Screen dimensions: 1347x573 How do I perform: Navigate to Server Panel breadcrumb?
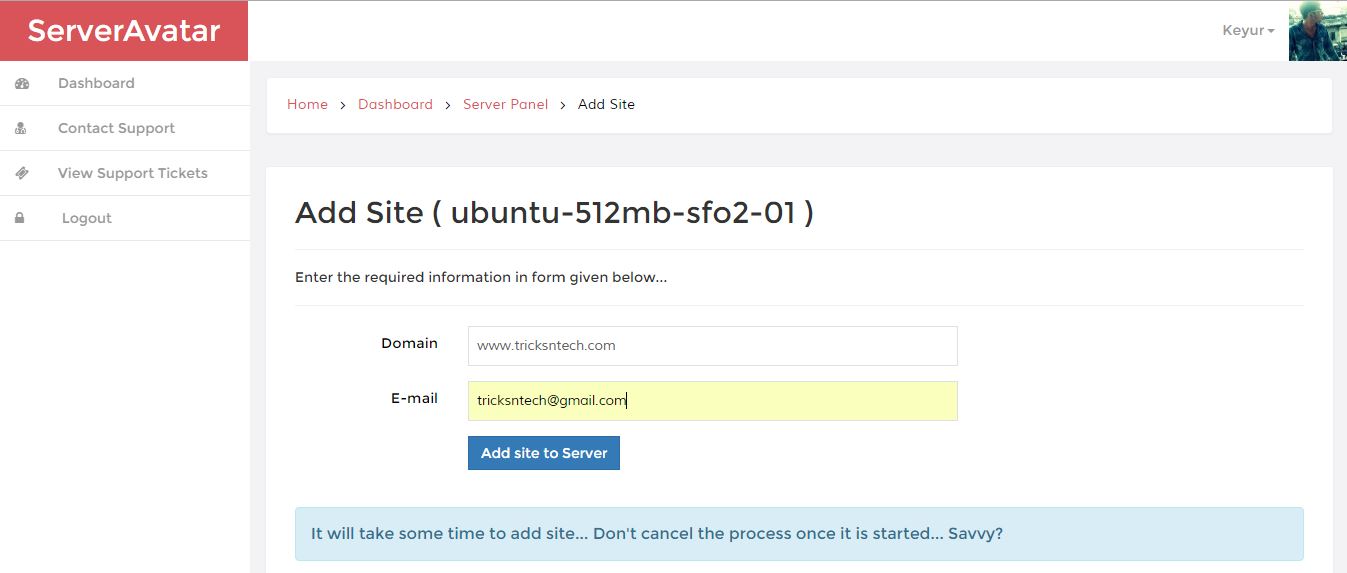pos(505,104)
